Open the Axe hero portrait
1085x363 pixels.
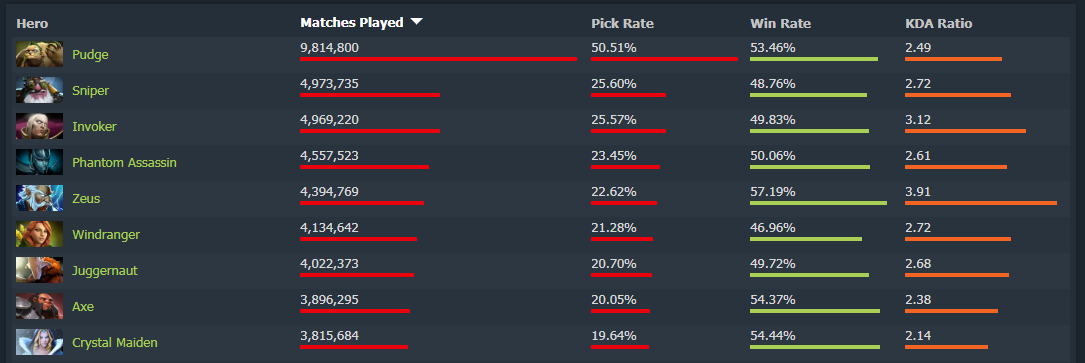click(x=39, y=306)
